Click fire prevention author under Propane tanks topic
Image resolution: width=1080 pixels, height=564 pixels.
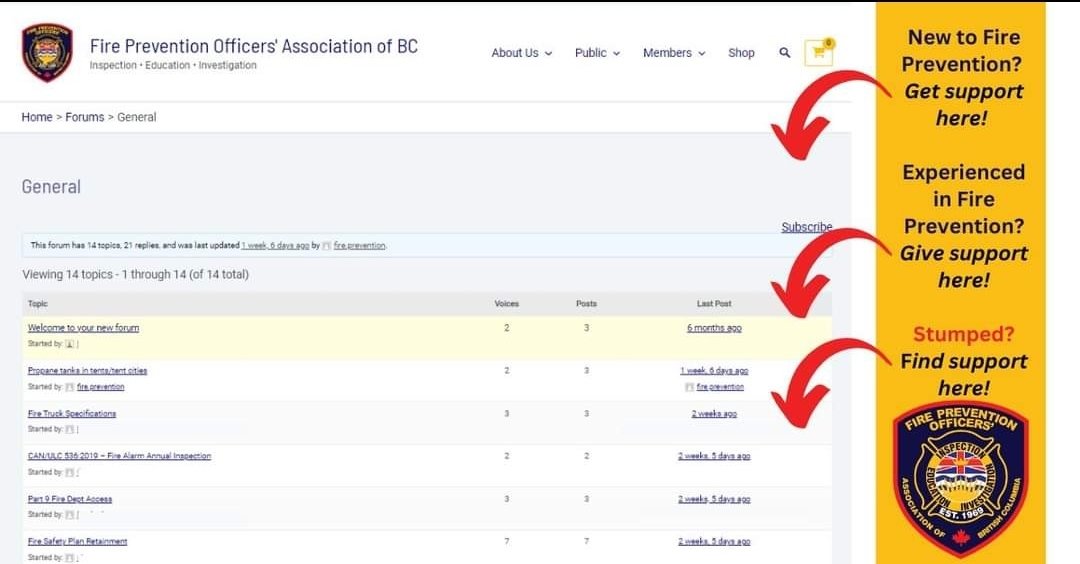101,387
